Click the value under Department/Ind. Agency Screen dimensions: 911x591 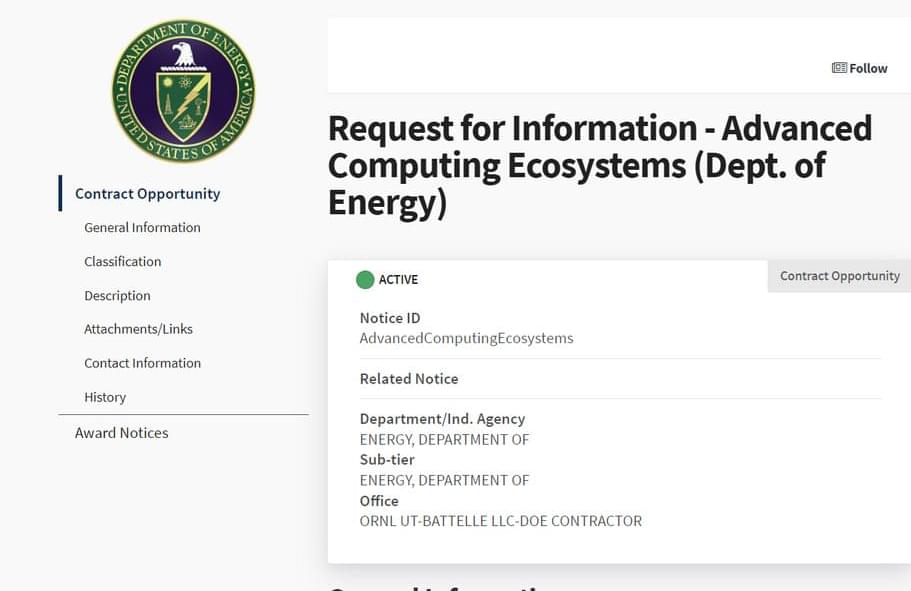444,439
